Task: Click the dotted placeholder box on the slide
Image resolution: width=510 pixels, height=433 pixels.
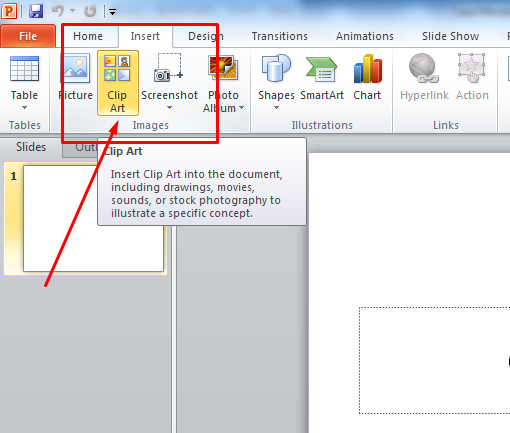Action: 434,360
